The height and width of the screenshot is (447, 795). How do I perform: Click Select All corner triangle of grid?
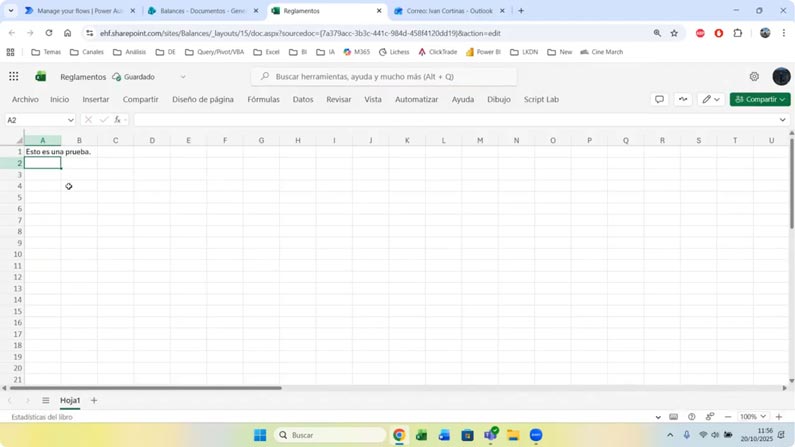(19, 140)
